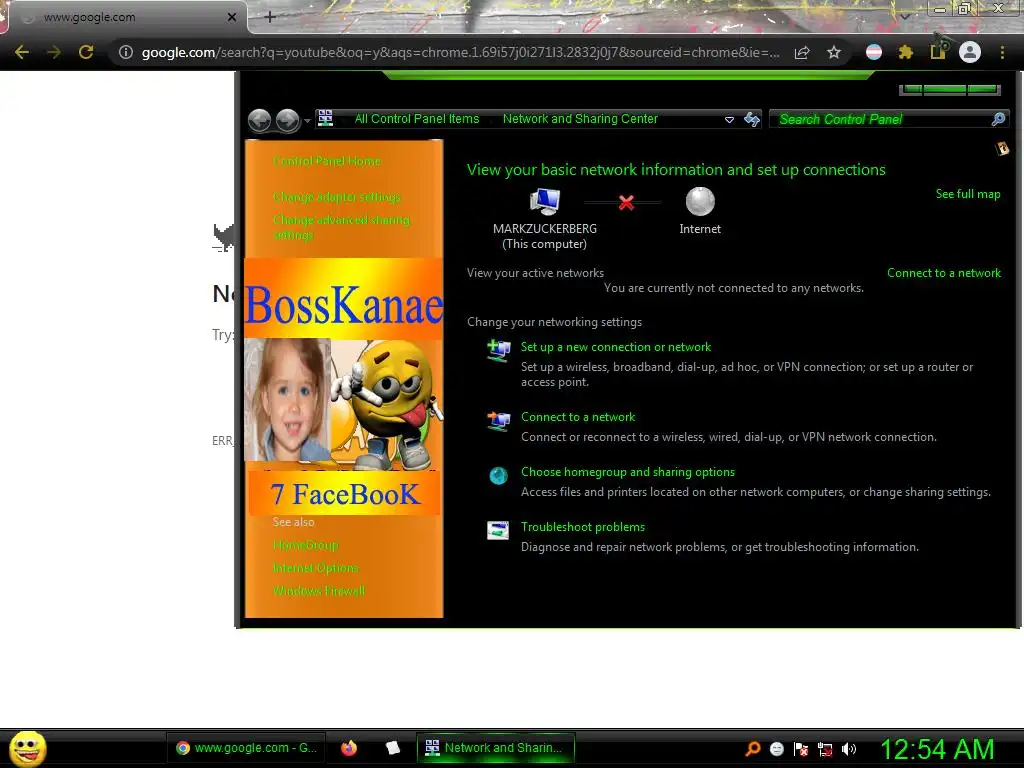The height and width of the screenshot is (768, 1024).
Task: Click the share page icon in Chrome
Action: click(802, 52)
